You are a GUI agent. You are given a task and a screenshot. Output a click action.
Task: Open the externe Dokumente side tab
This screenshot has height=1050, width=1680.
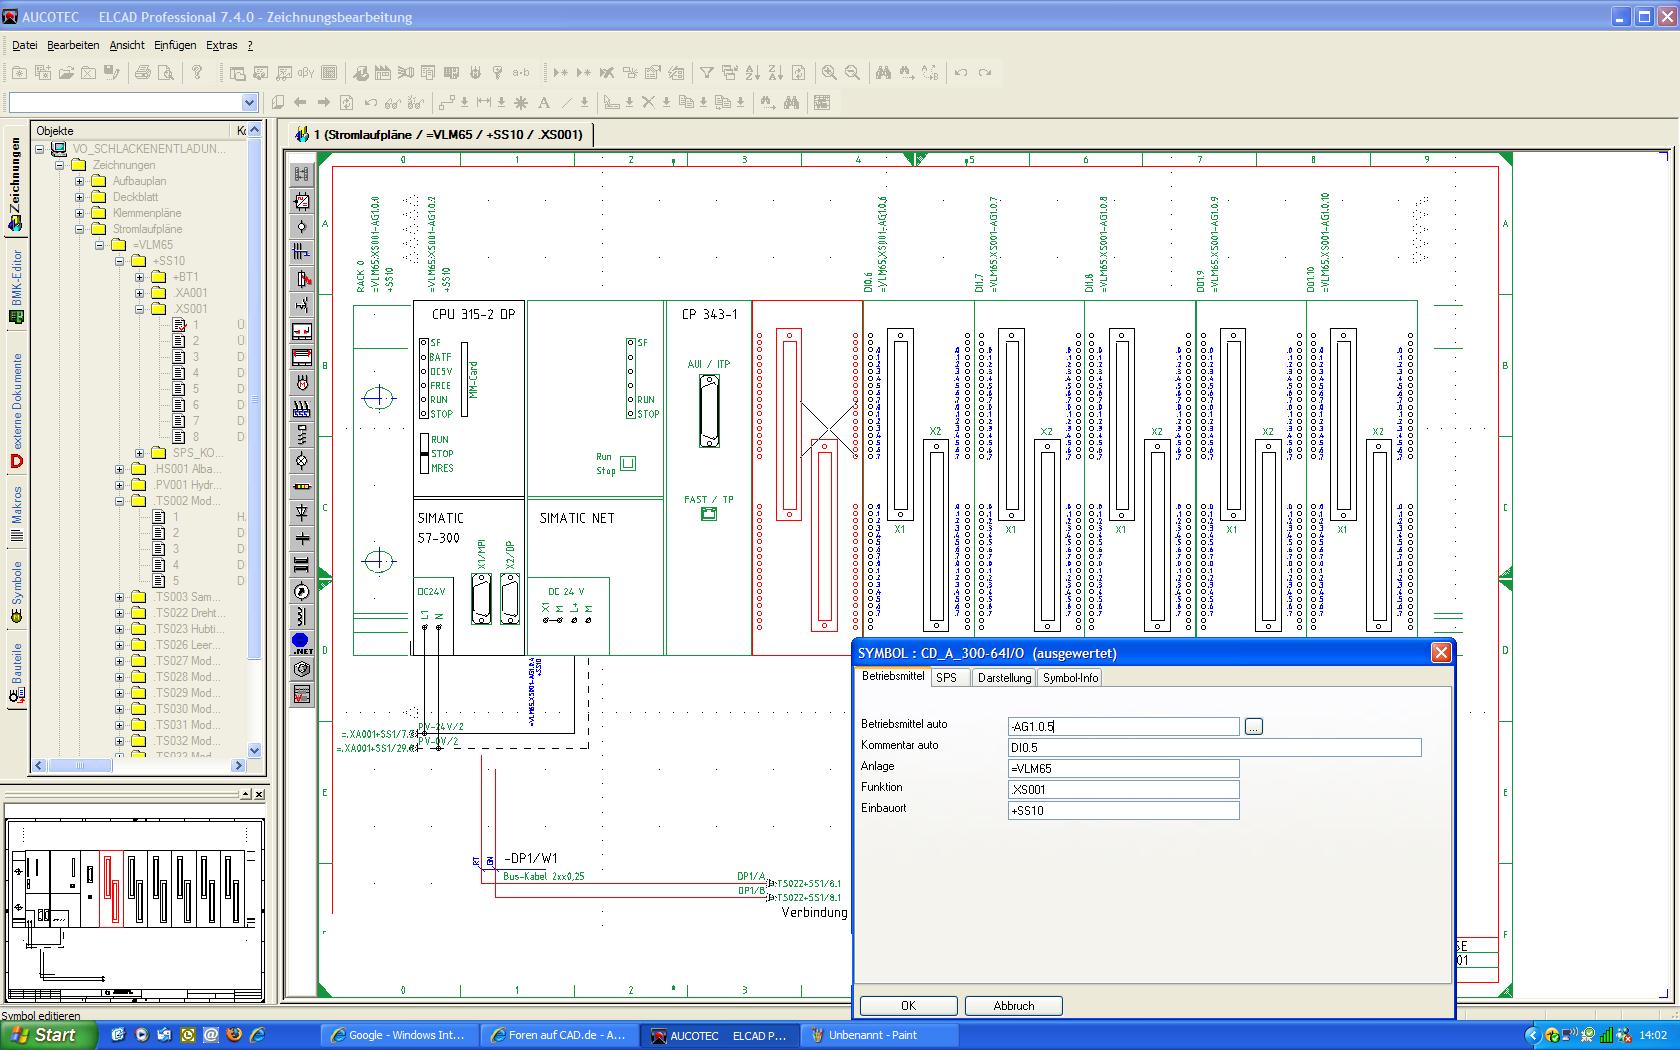16,410
